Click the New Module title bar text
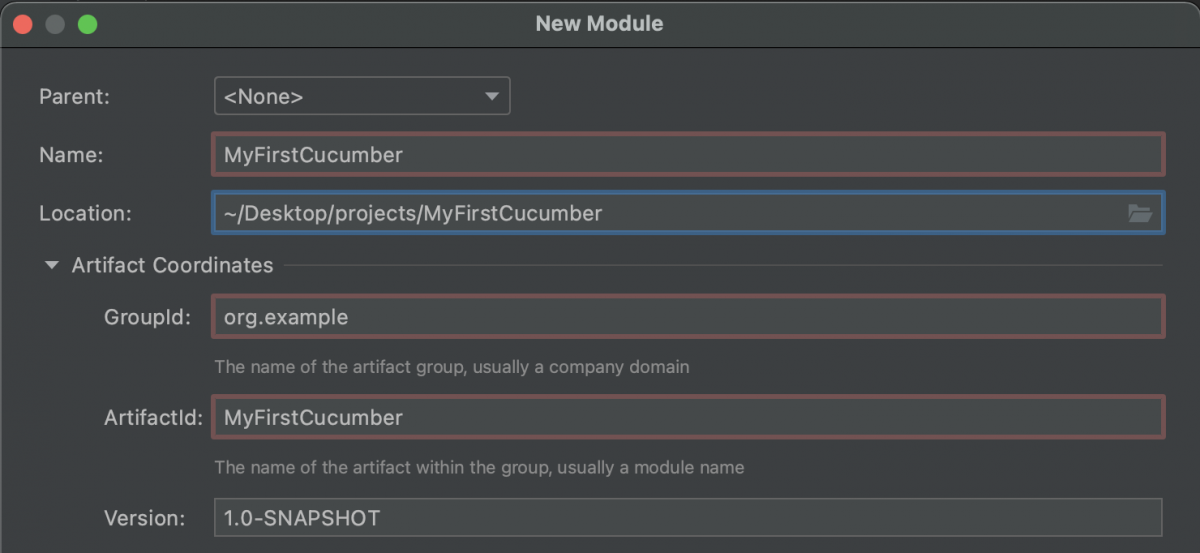 (599, 23)
